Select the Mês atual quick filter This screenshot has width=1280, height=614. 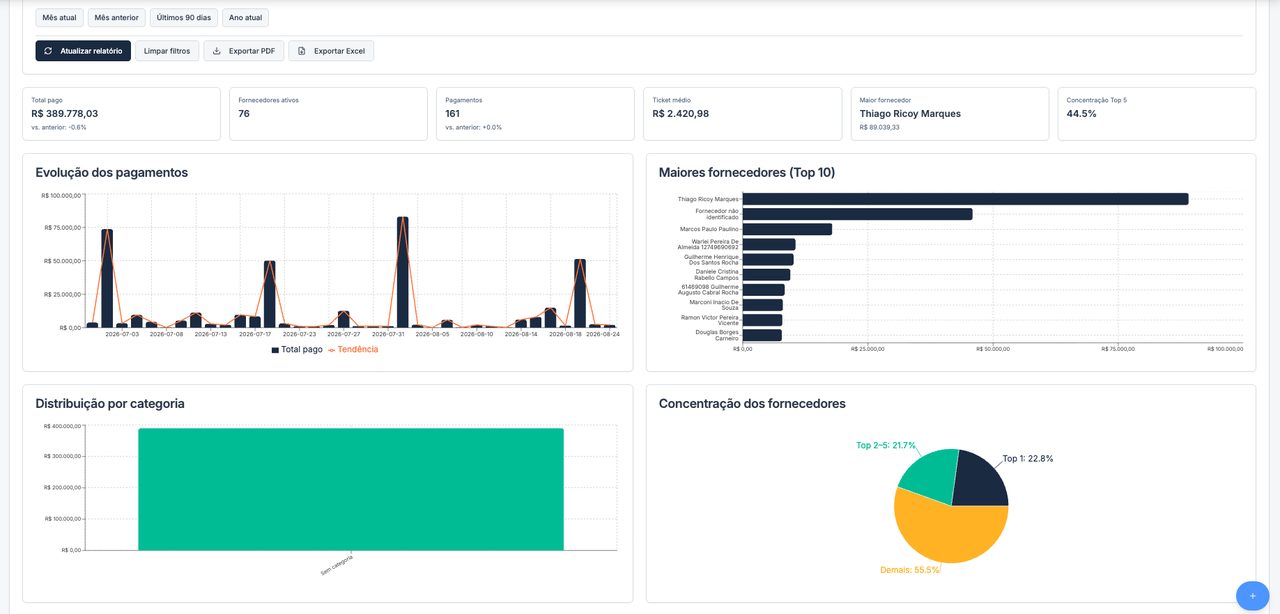tap(60, 18)
